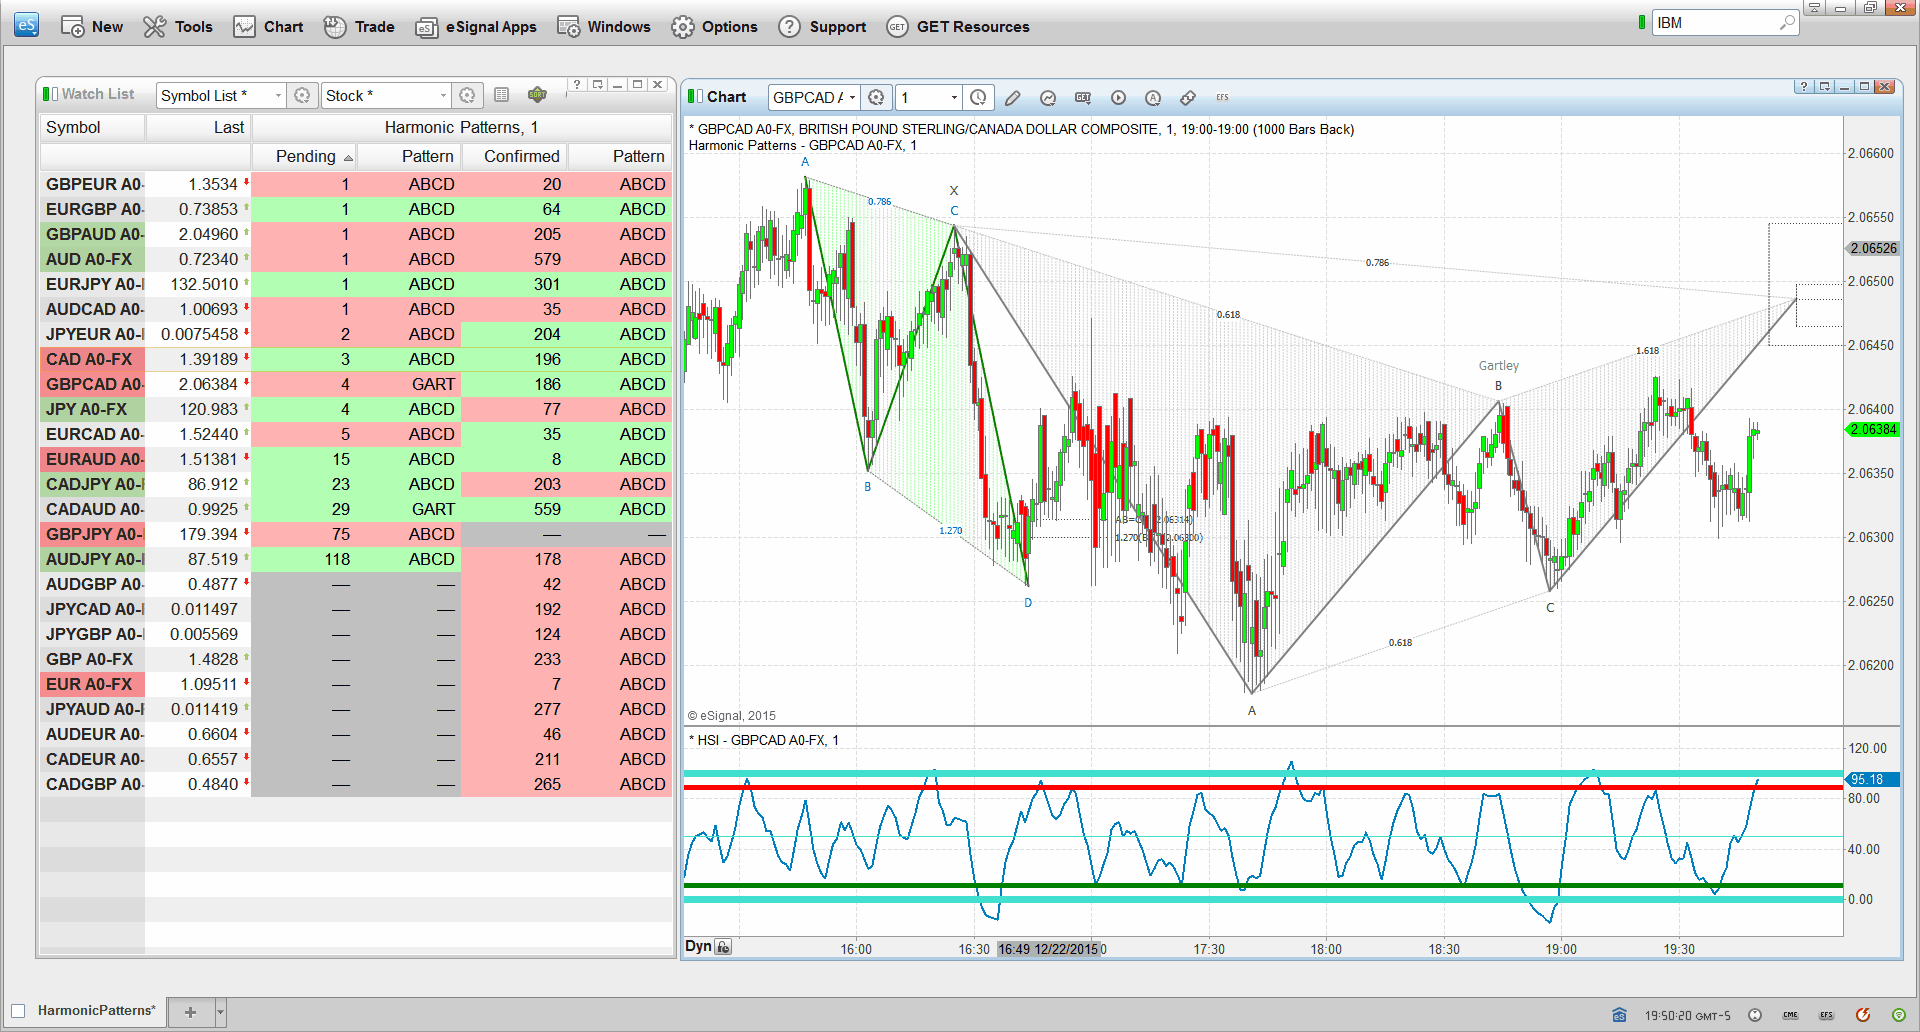Image resolution: width=1920 pixels, height=1032 pixels.
Task: Open the Chart window options dropdown icon
Action: pyautogui.click(x=1825, y=87)
